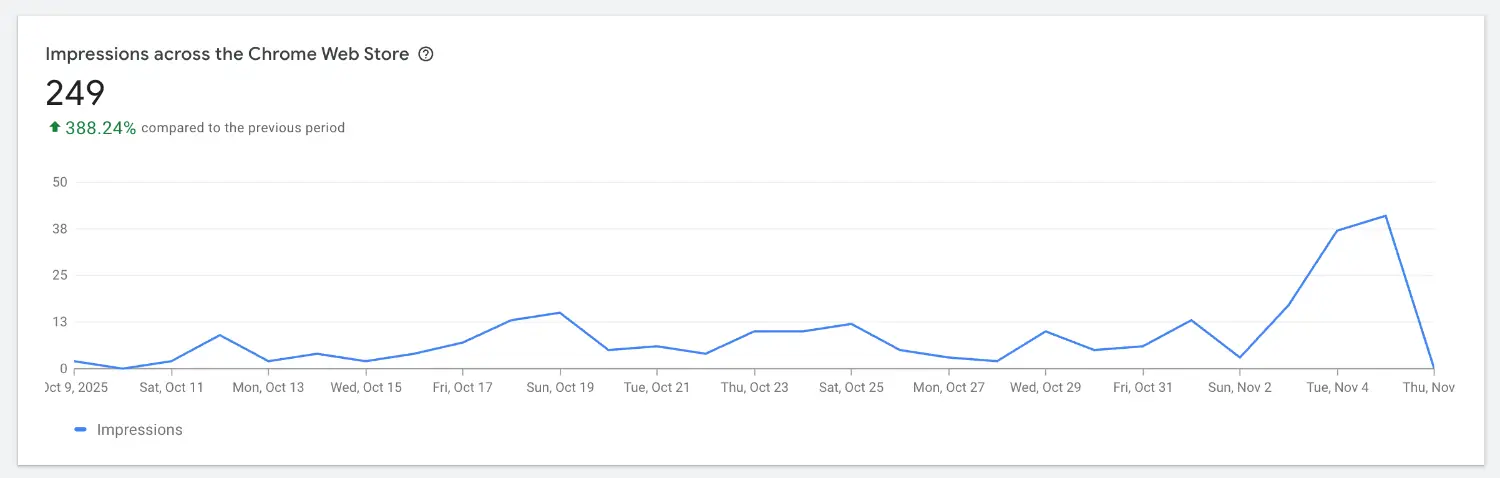Click 'compared to the previous period' text
Screen dimensions: 1500x478
pos(243,128)
